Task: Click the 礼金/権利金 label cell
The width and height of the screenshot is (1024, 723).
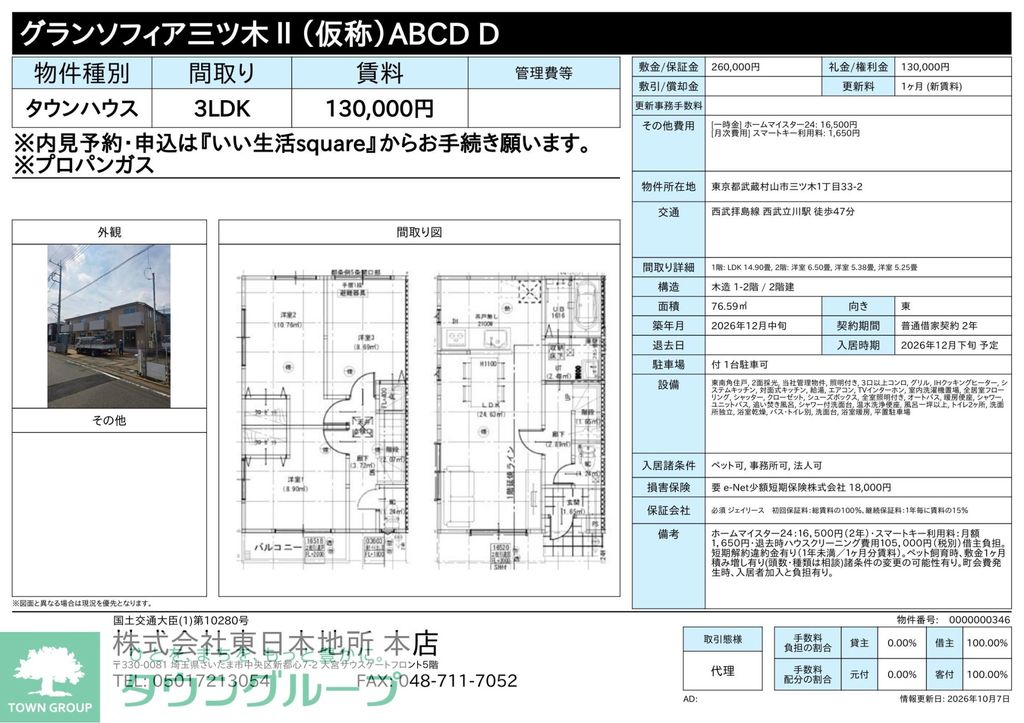Action: coord(857,67)
